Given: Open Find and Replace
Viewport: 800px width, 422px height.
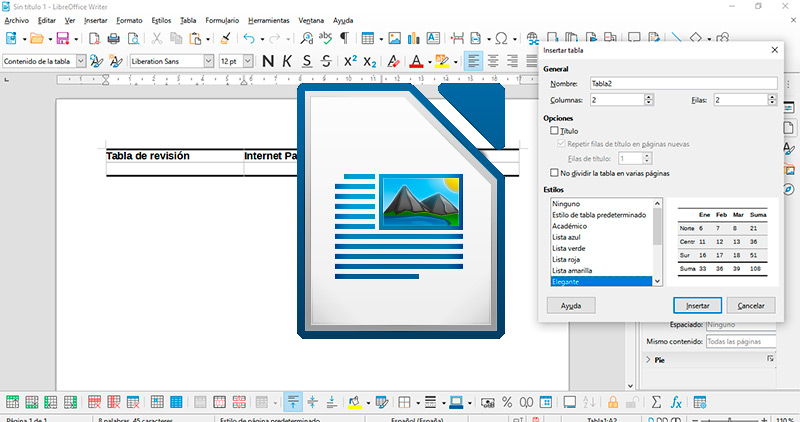Looking at the screenshot, I should point(306,38).
